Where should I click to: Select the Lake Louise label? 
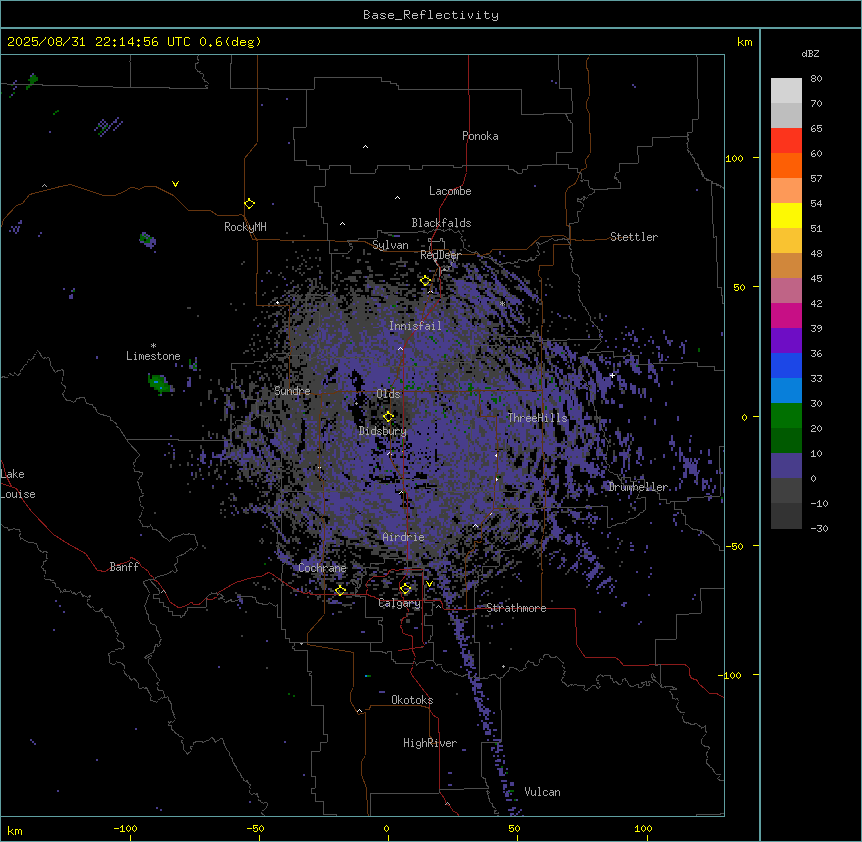(18, 484)
